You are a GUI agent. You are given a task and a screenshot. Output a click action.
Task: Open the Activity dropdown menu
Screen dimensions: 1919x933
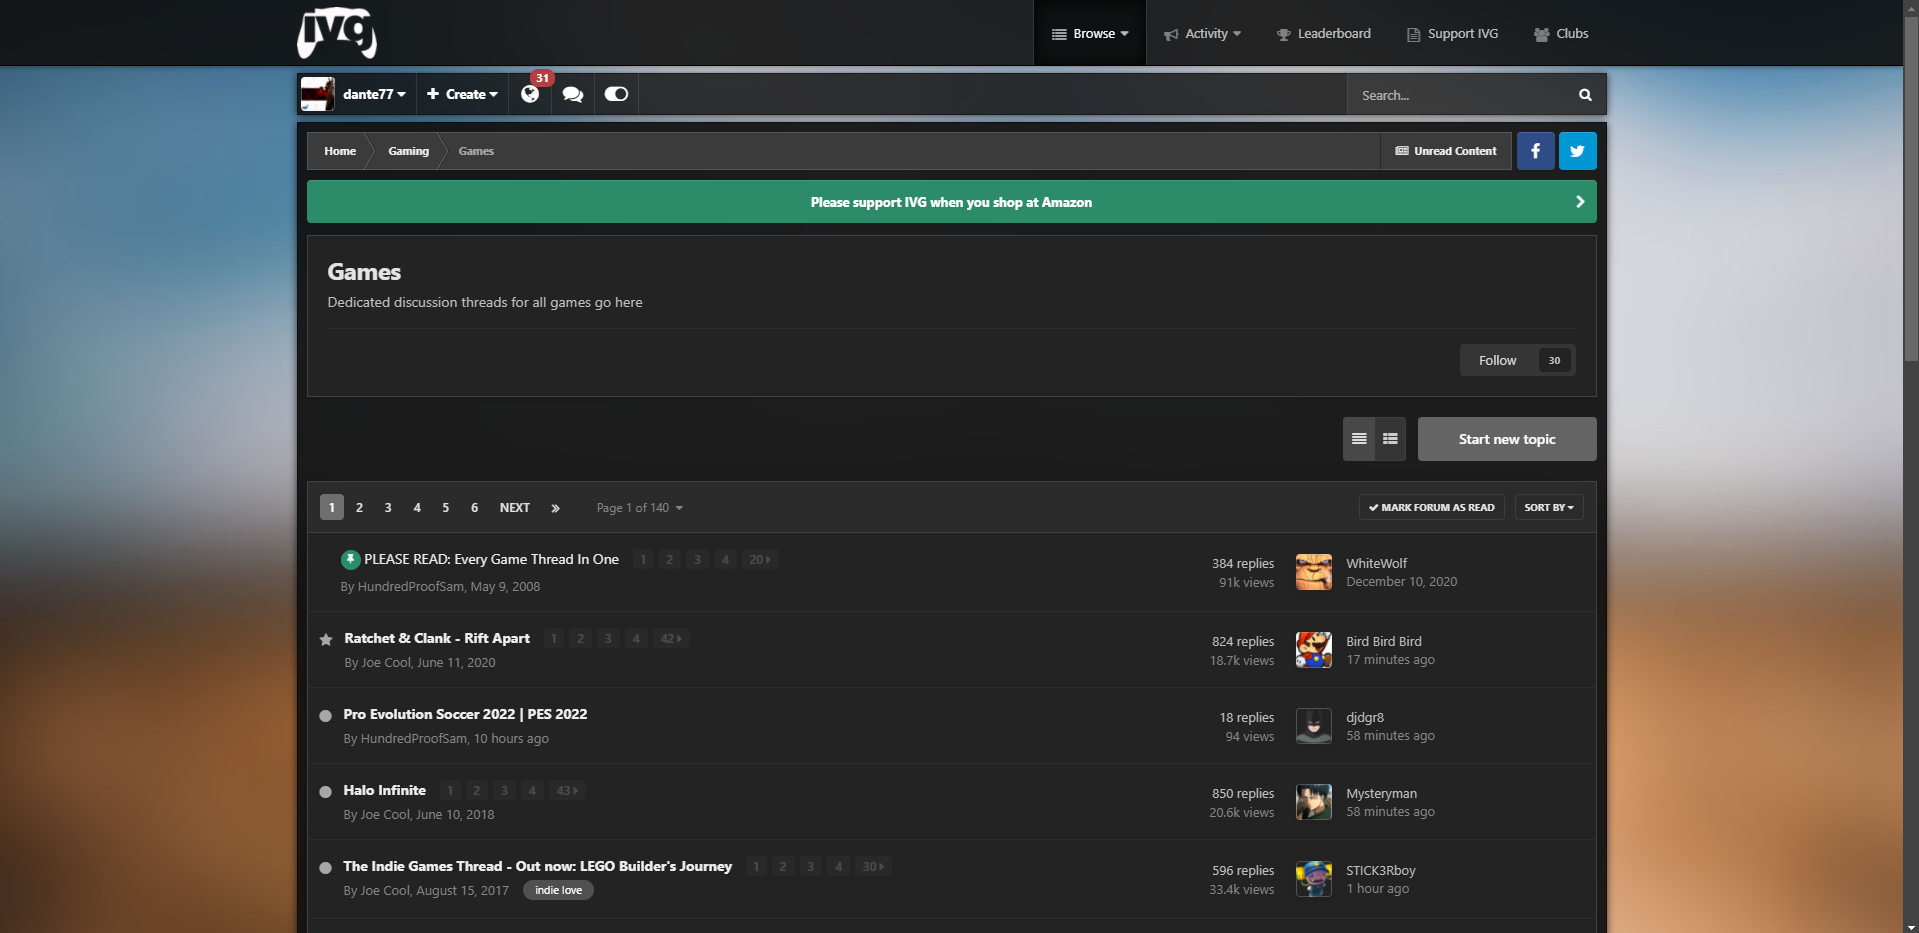coord(1203,33)
